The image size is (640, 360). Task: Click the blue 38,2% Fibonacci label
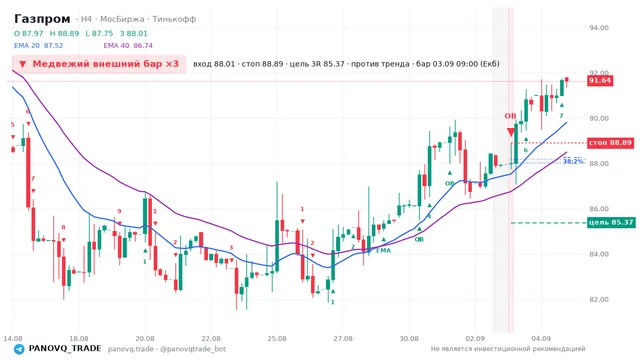[x=573, y=161]
